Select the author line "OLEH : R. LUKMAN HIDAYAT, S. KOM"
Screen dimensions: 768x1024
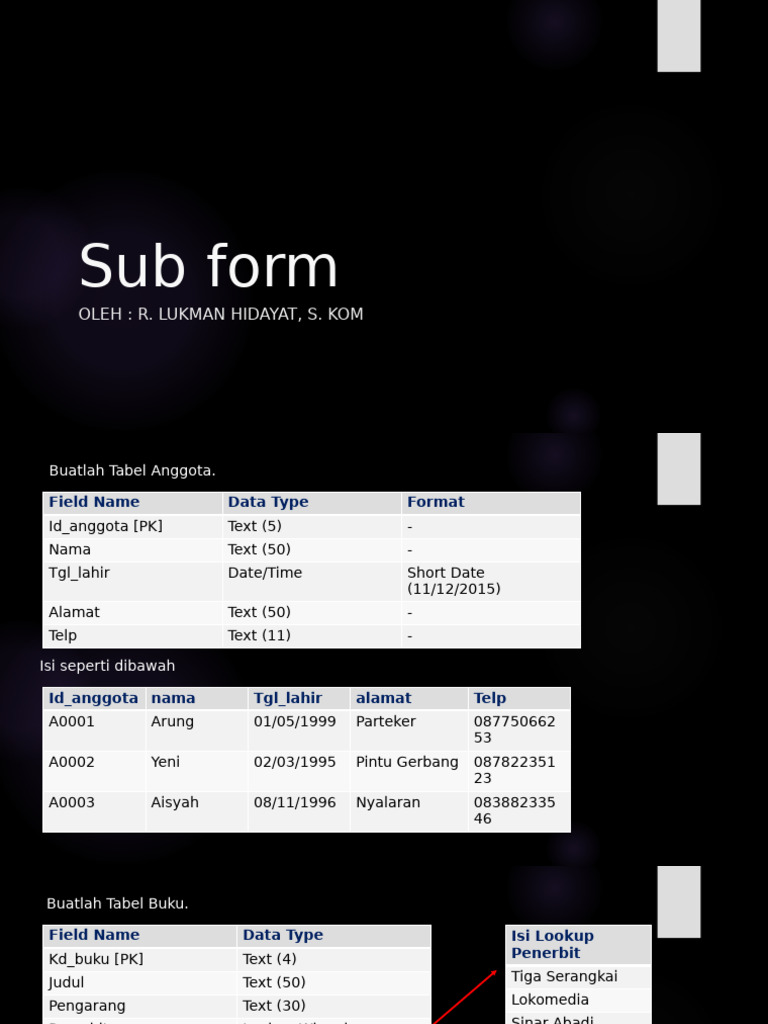coord(221,314)
